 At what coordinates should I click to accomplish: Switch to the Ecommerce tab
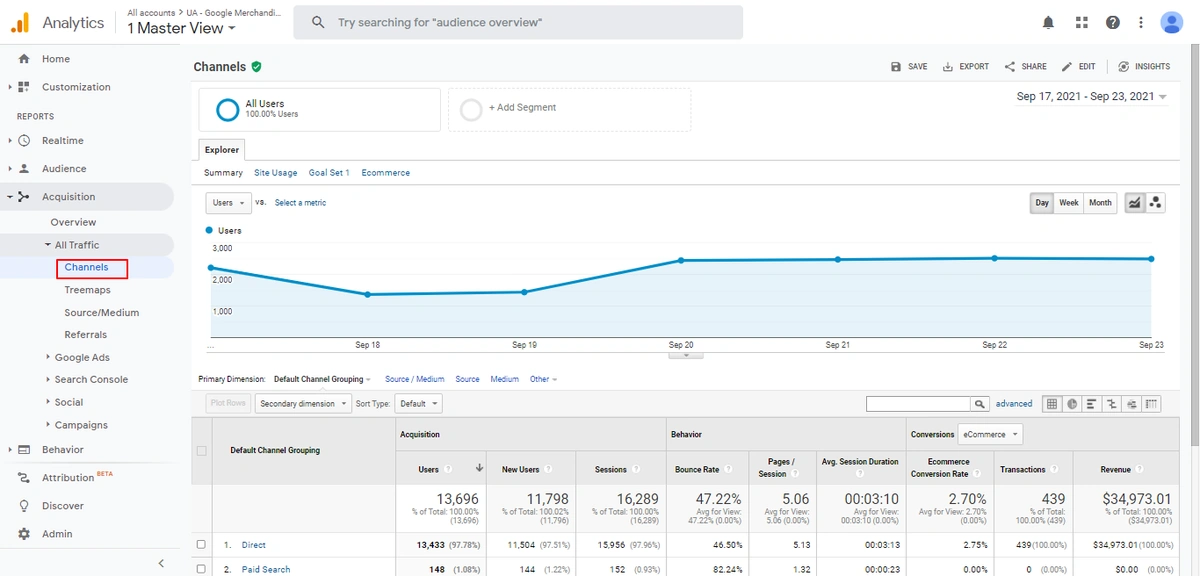(x=385, y=172)
